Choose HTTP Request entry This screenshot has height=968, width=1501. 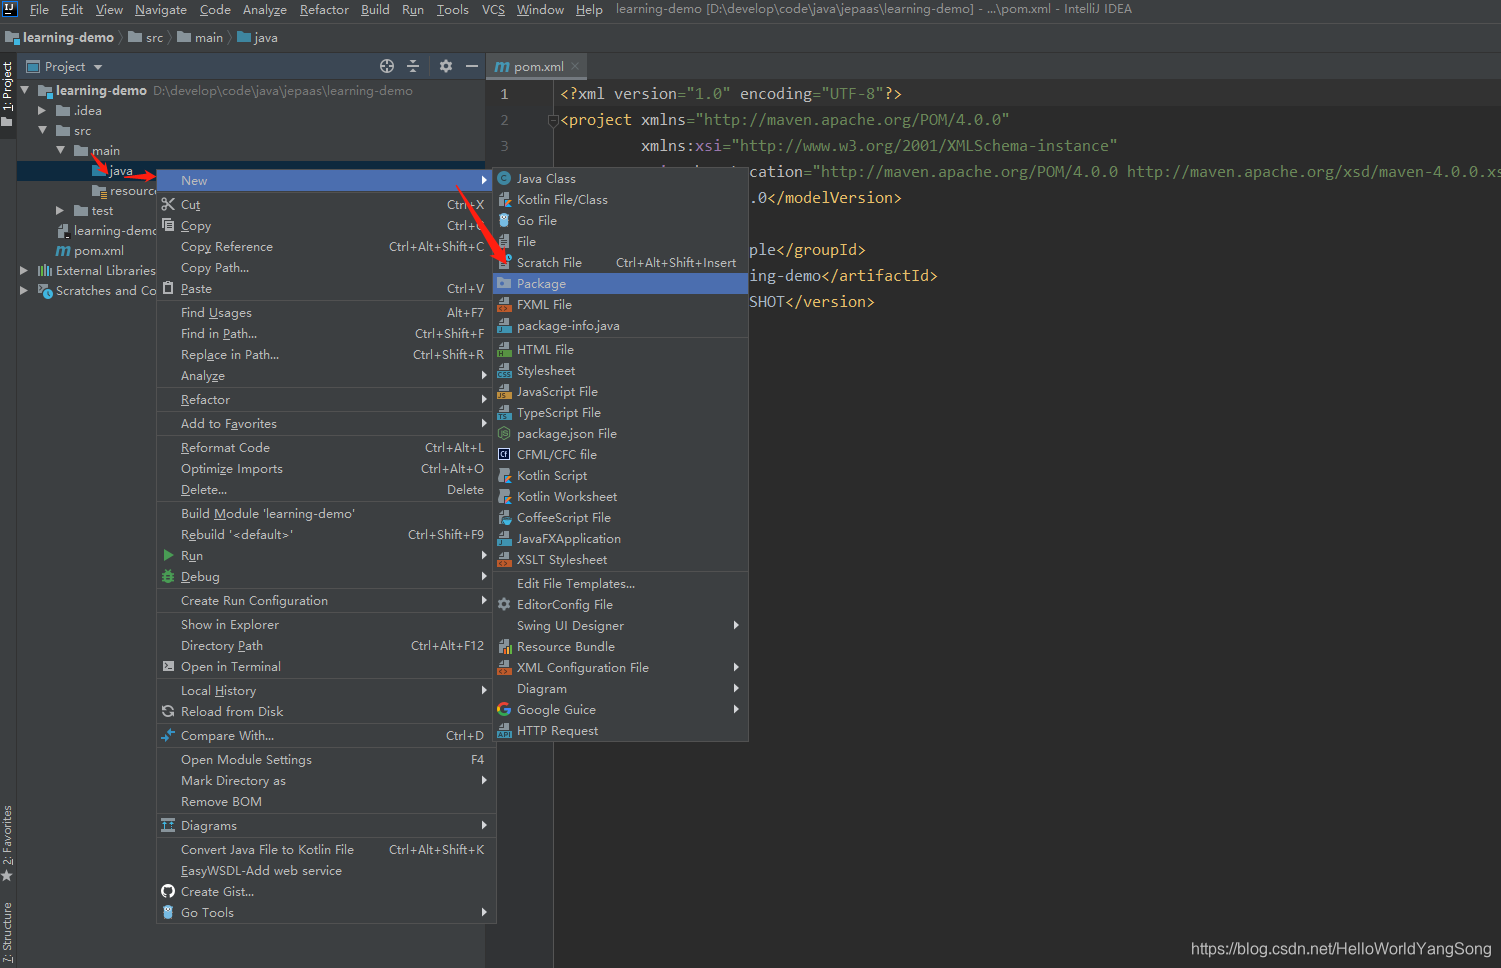(x=621, y=730)
